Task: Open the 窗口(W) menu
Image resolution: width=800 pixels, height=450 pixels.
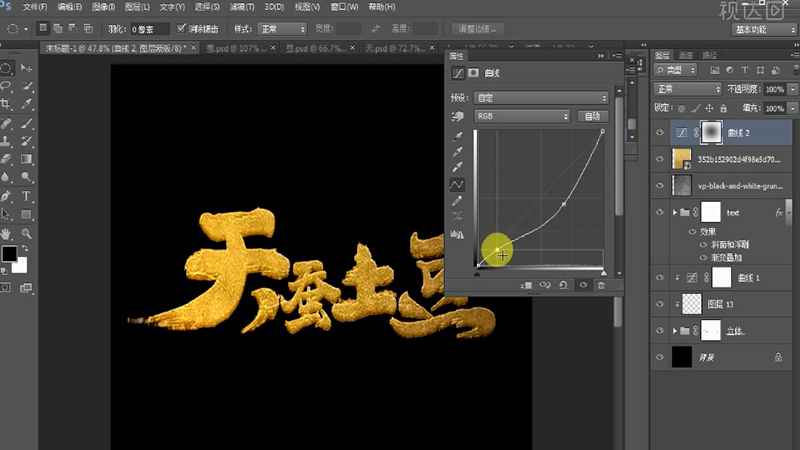Action: pyautogui.click(x=344, y=7)
